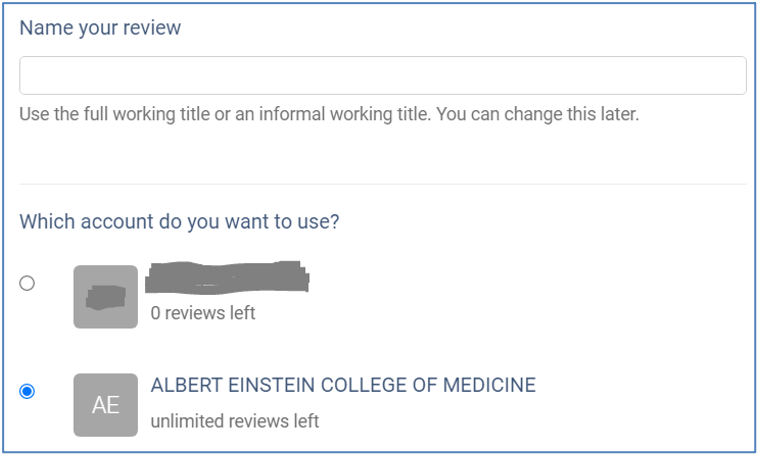This screenshot has width=758, height=456.
Task: Click the selected blue radio beside the AE avatar
Action: click(27, 391)
